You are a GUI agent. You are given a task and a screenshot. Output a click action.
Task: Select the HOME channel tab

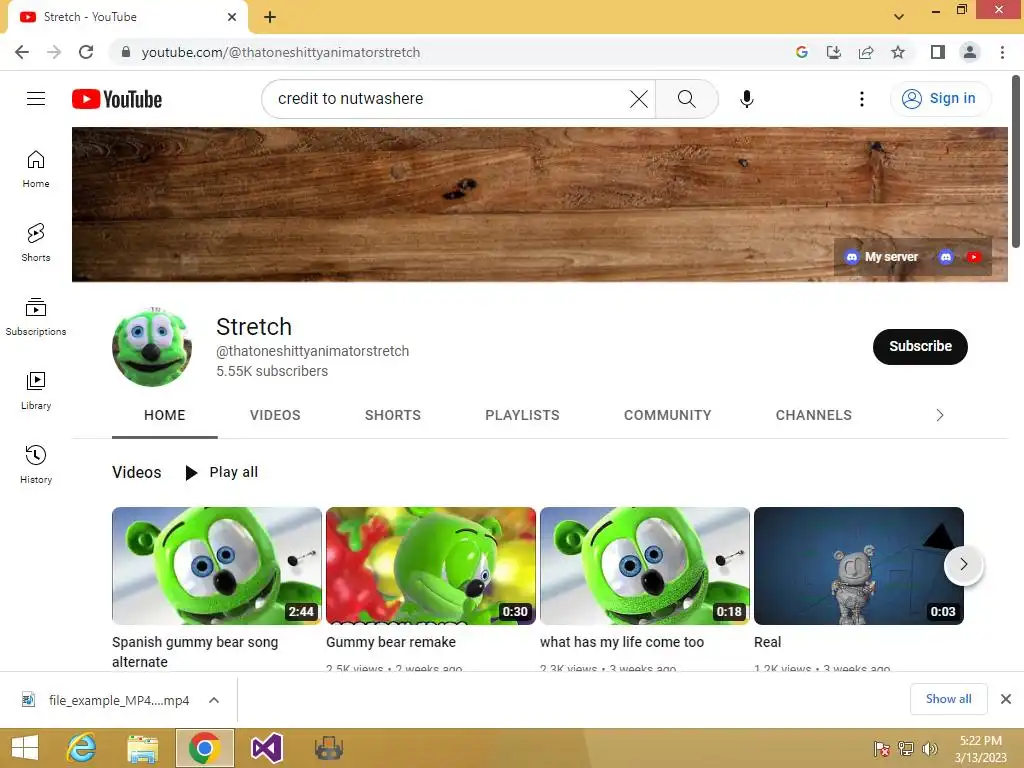click(165, 415)
